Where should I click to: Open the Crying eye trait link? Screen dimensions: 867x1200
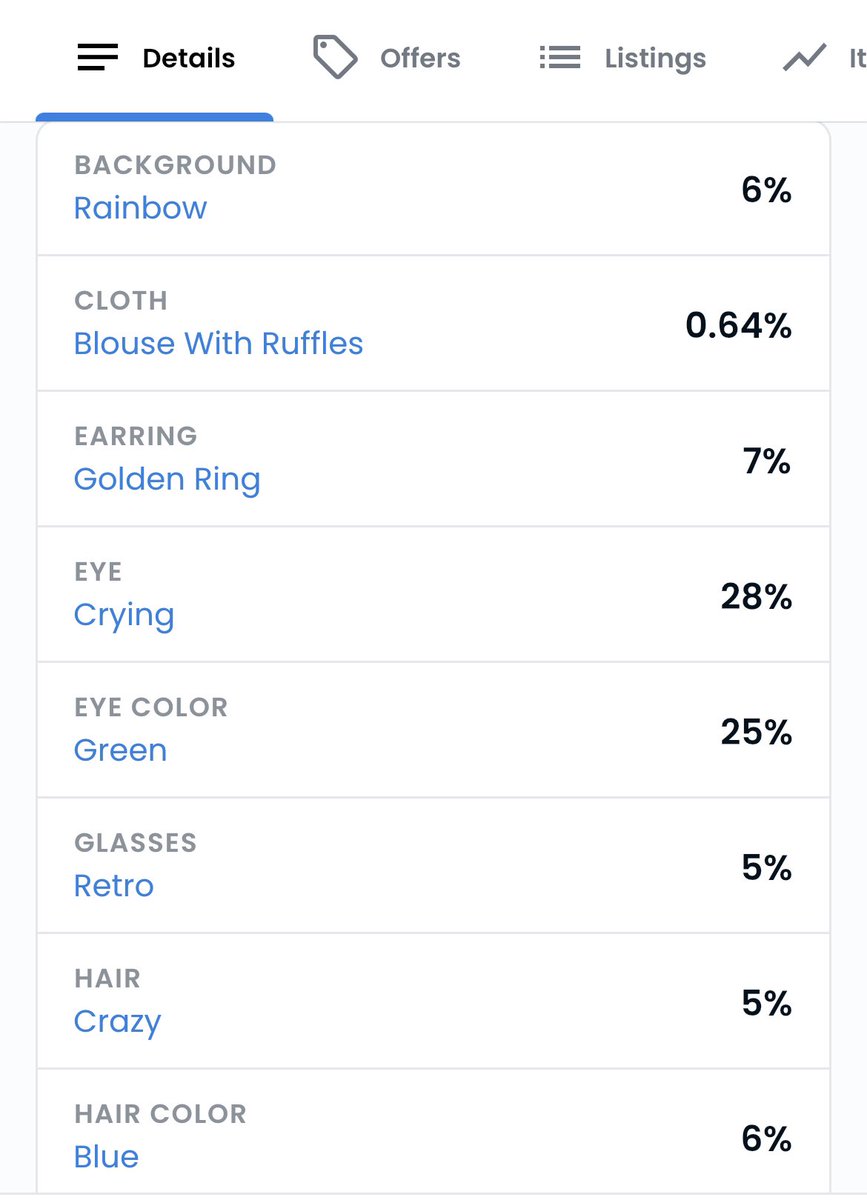coord(124,615)
